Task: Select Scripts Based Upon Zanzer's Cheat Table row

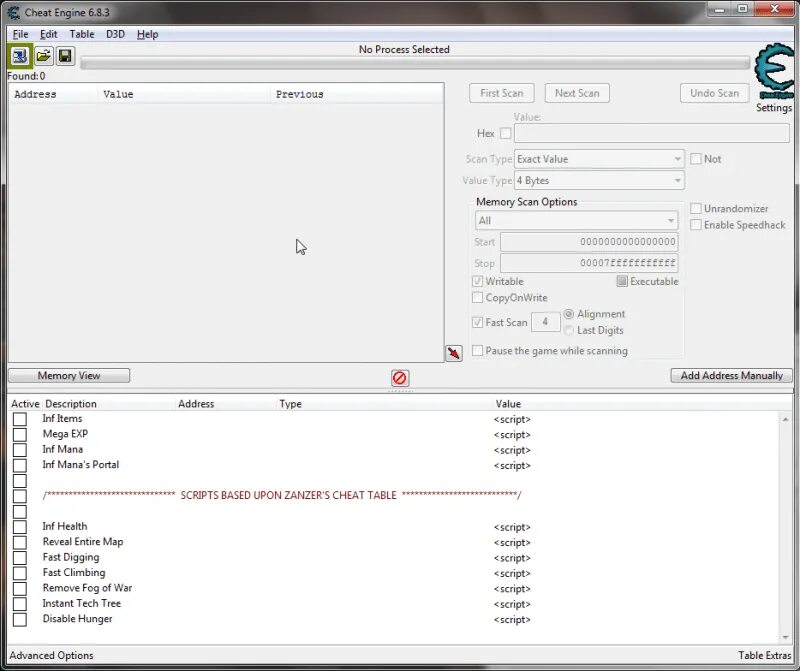Action: click(282, 495)
